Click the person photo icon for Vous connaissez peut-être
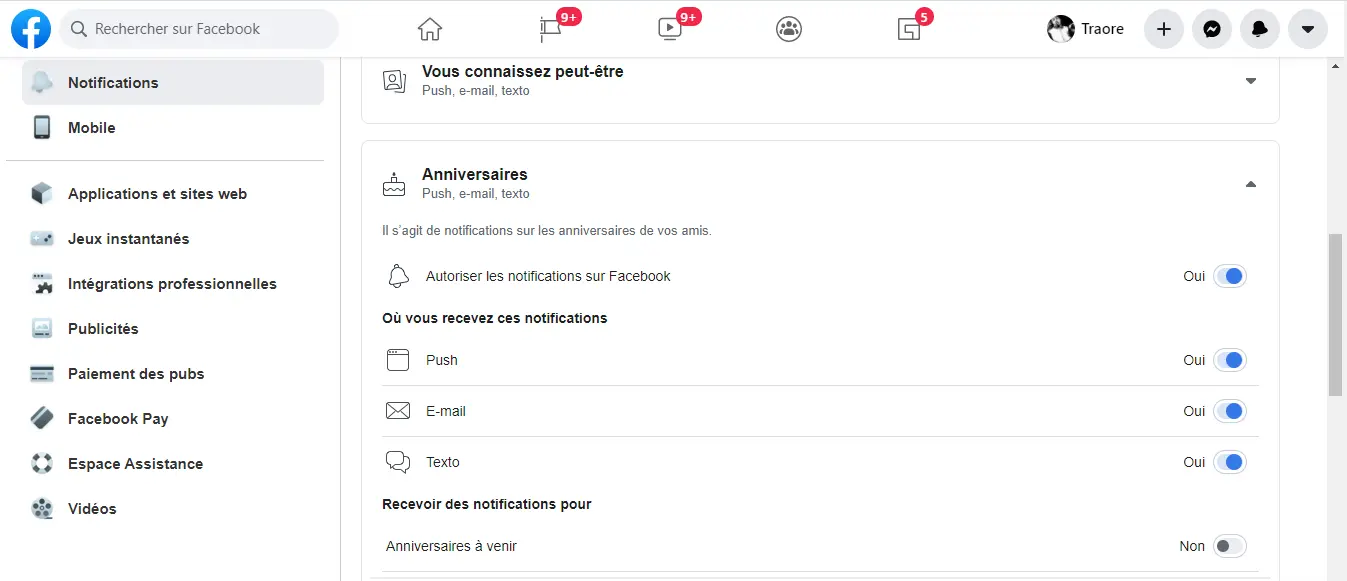1347x581 pixels. click(x=395, y=81)
